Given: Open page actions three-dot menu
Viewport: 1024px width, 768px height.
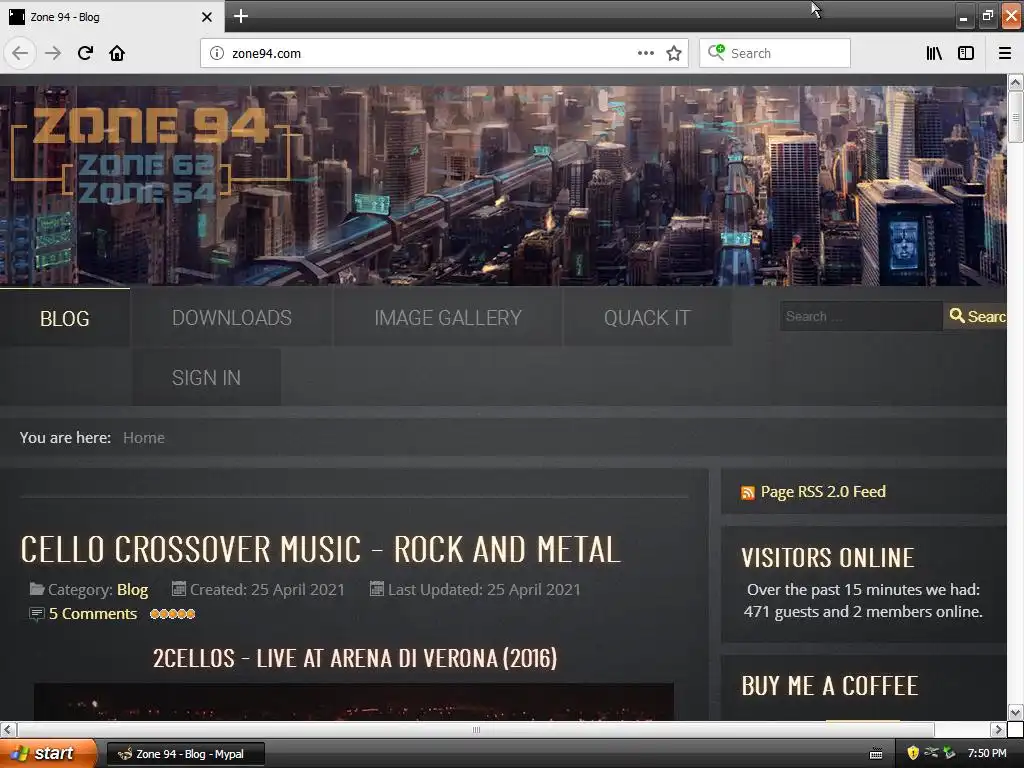Looking at the screenshot, I should pyautogui.click(x=645, y=53).
